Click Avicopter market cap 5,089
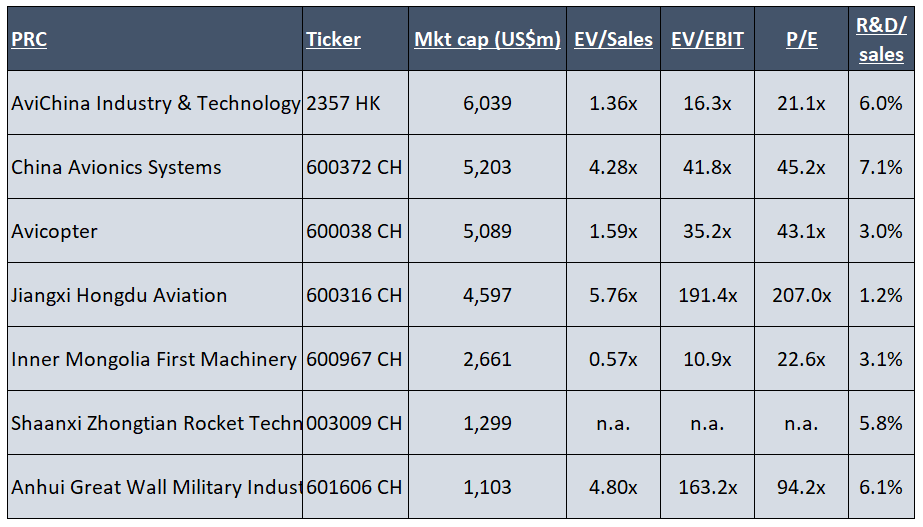This screenshot has width=923, height=527. coord(487,231)
